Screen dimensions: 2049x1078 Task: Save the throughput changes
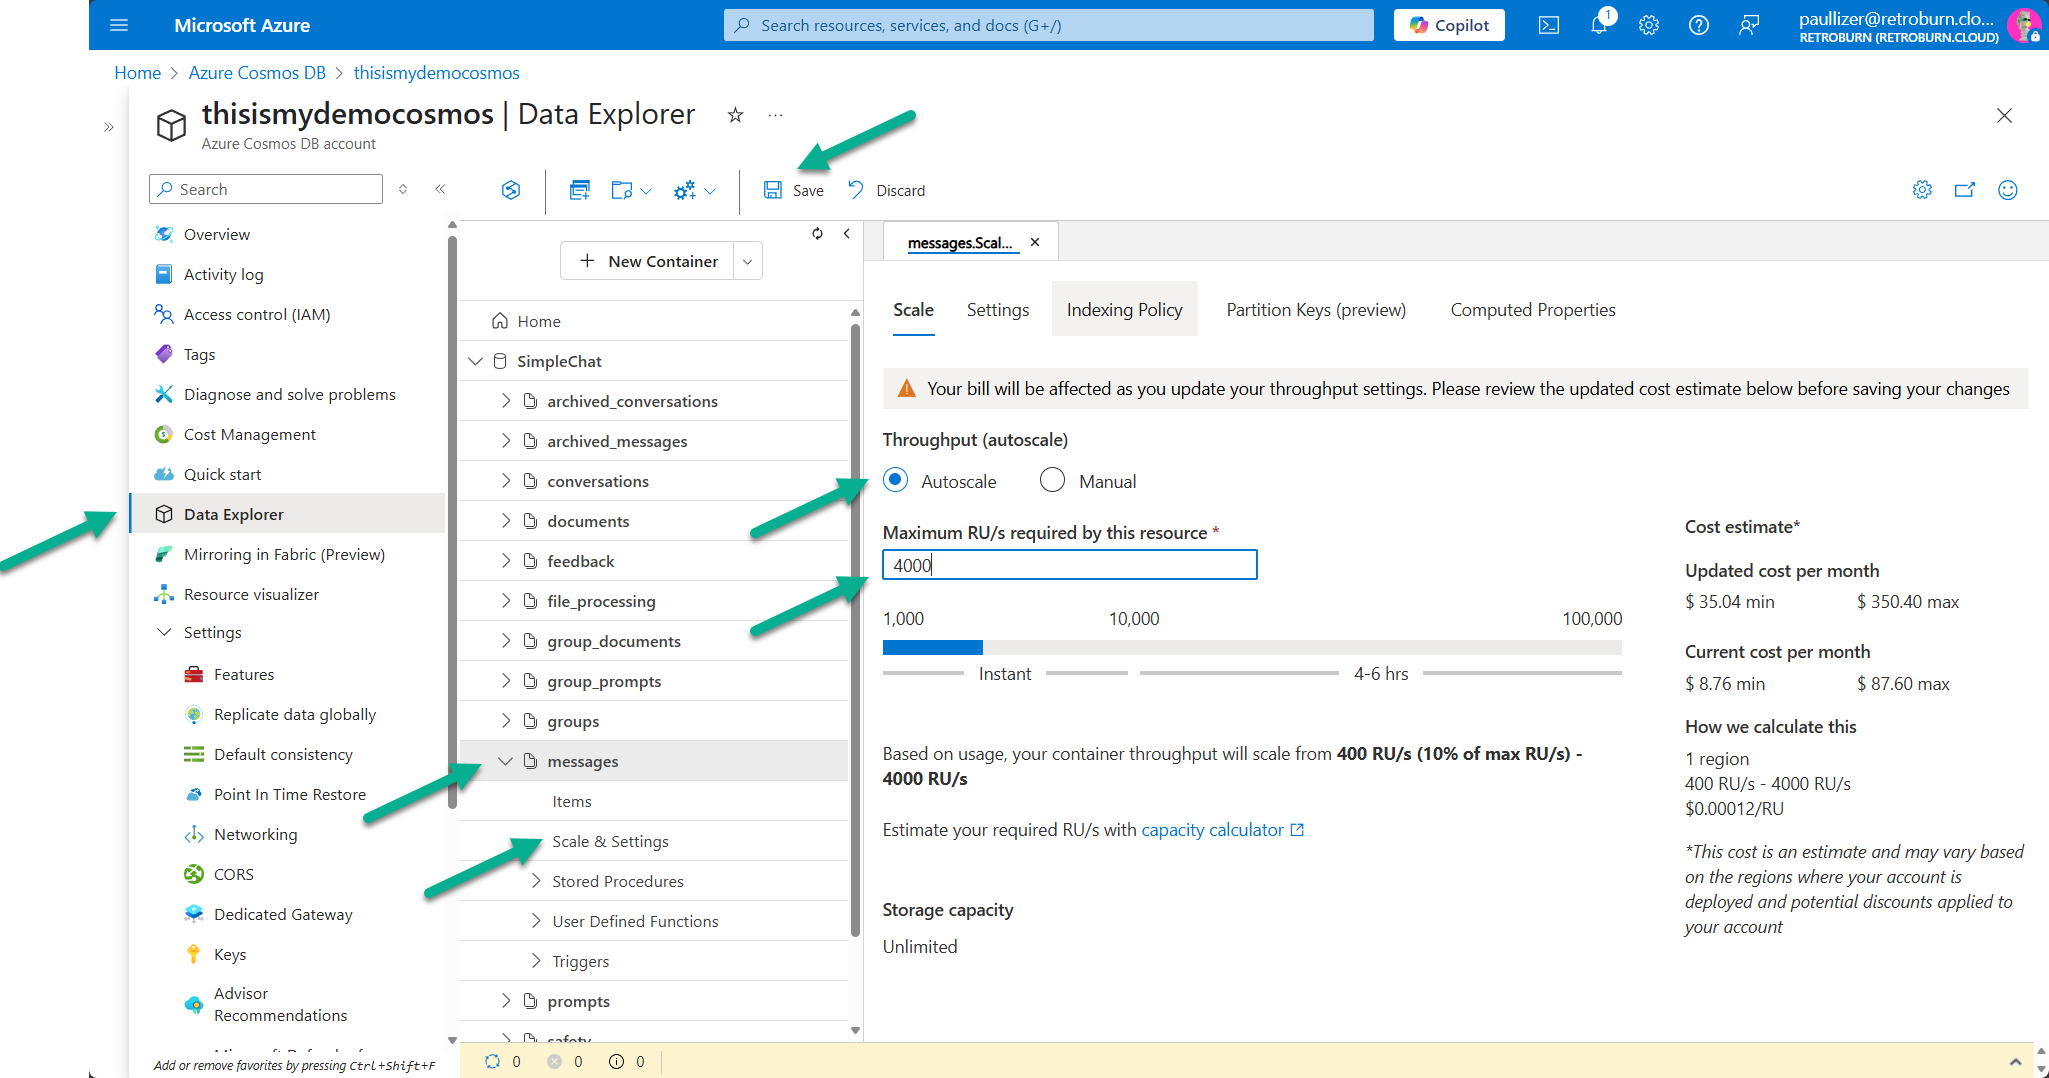coord(794,190)
